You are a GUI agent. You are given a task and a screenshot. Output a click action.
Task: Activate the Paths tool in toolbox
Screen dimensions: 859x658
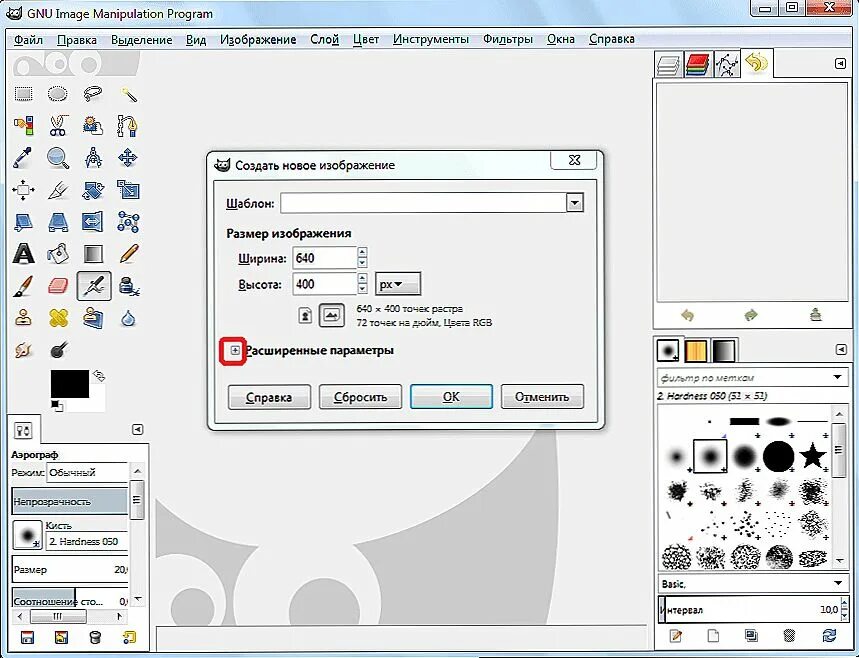pyautogui.click(x=128, y=126)
